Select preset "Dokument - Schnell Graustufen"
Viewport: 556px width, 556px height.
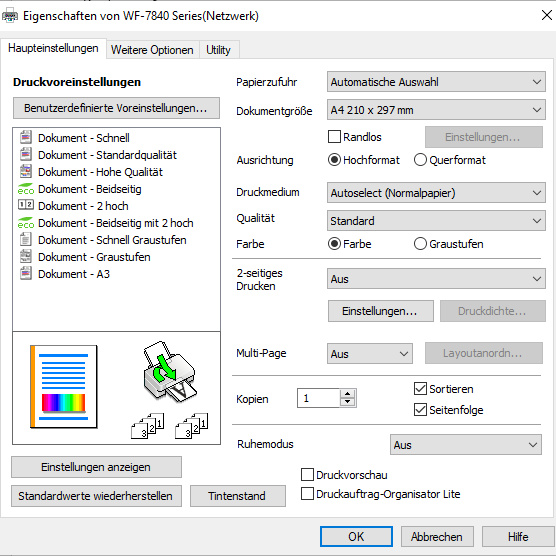[112, 240]
